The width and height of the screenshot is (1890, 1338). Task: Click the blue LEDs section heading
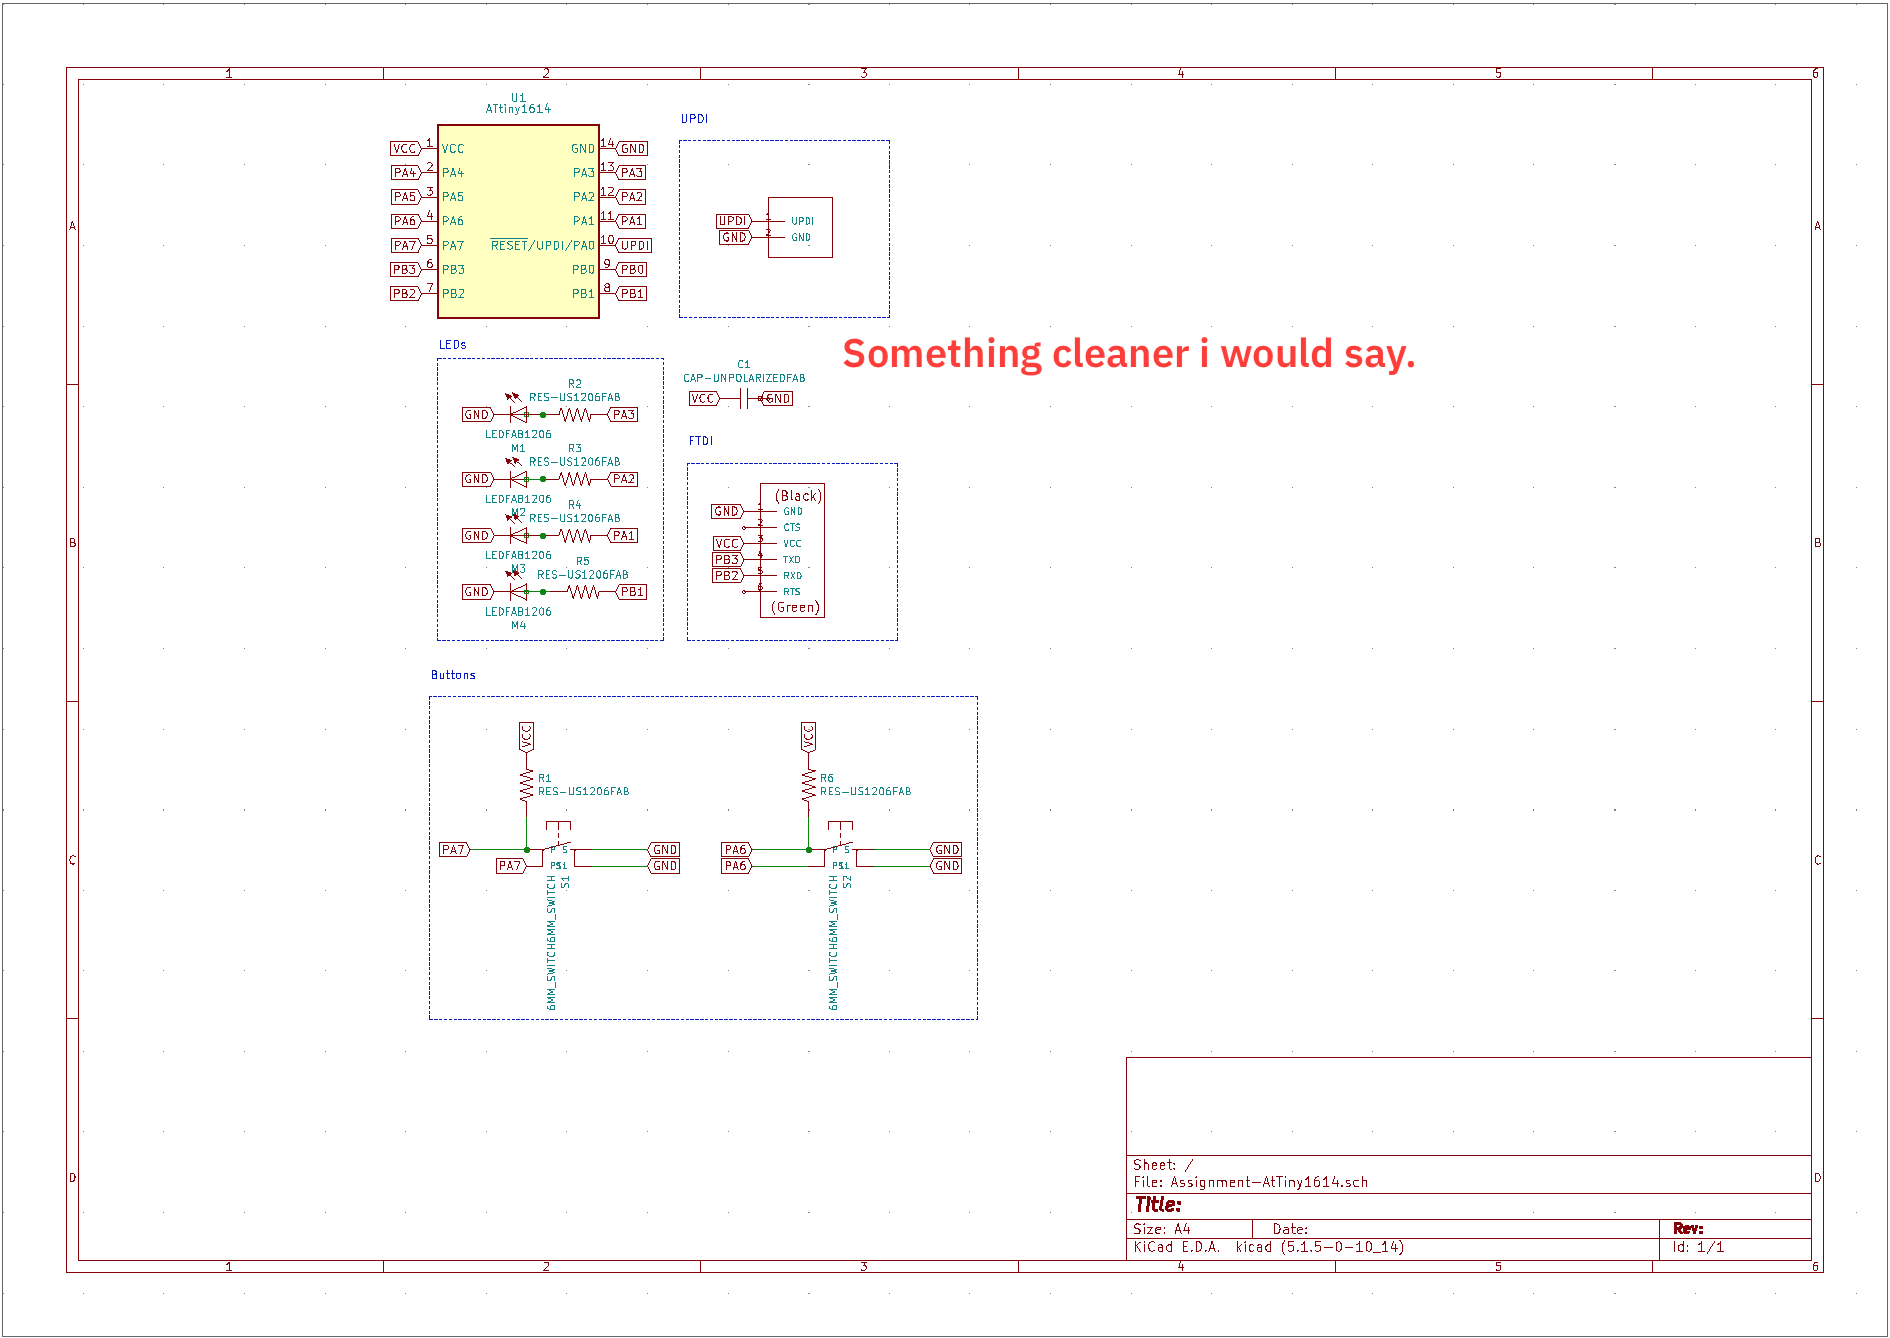point(452,345)
